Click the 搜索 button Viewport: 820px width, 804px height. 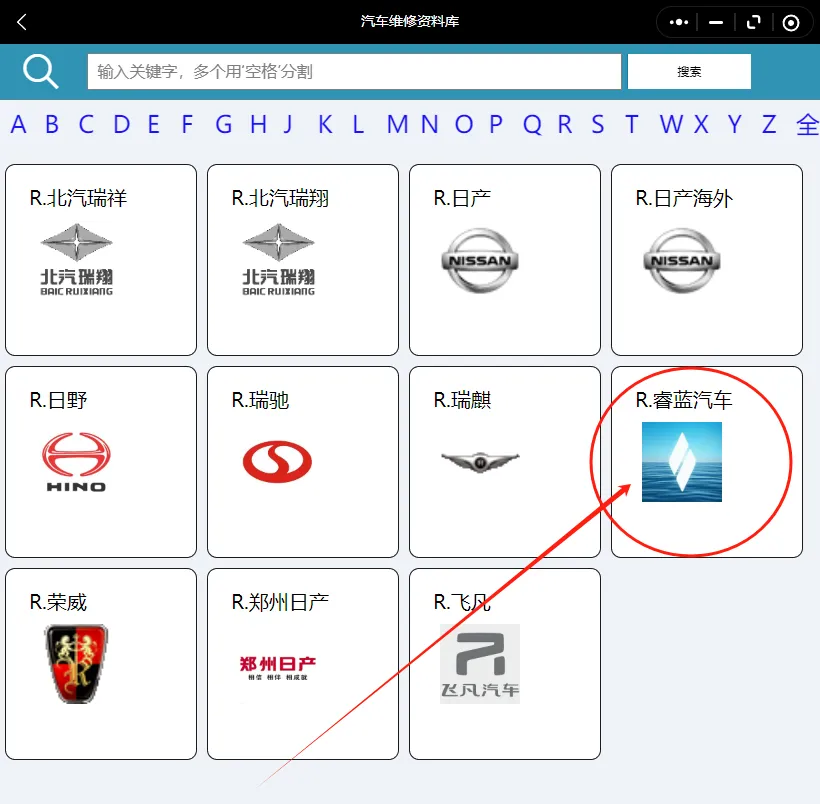coord(689,72)
